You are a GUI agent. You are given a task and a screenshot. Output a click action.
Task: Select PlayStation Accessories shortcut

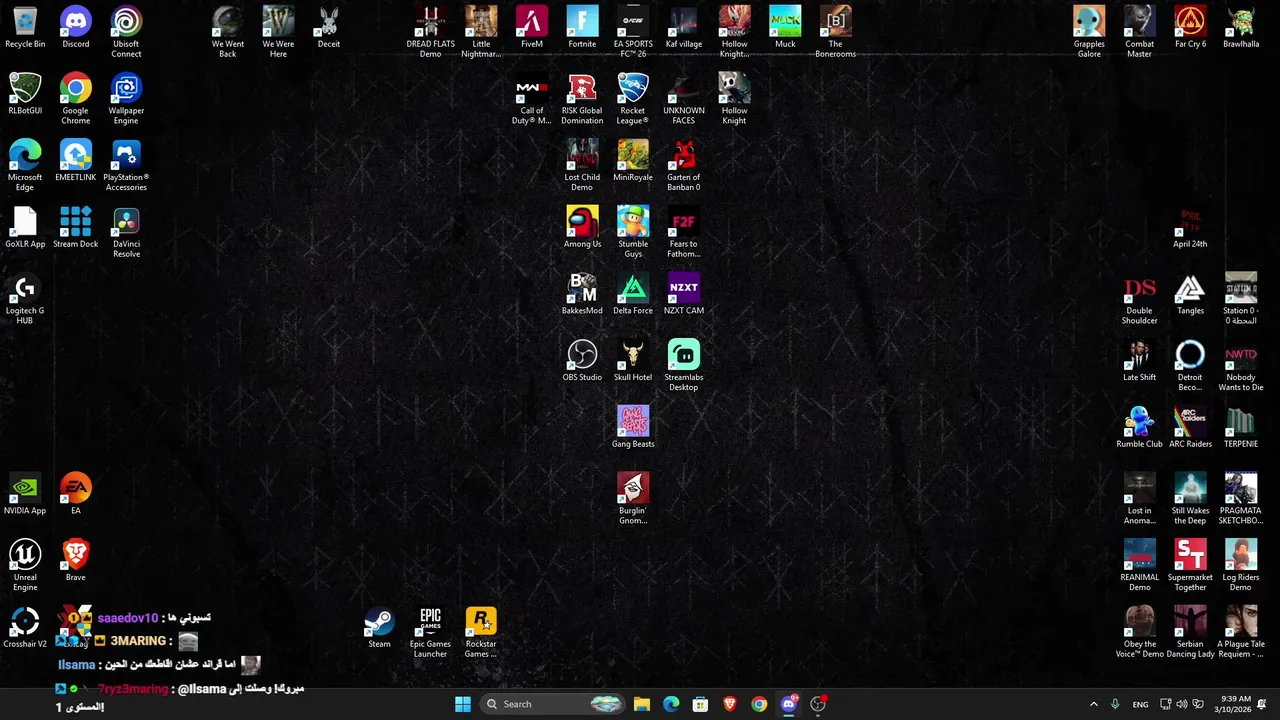126,166
